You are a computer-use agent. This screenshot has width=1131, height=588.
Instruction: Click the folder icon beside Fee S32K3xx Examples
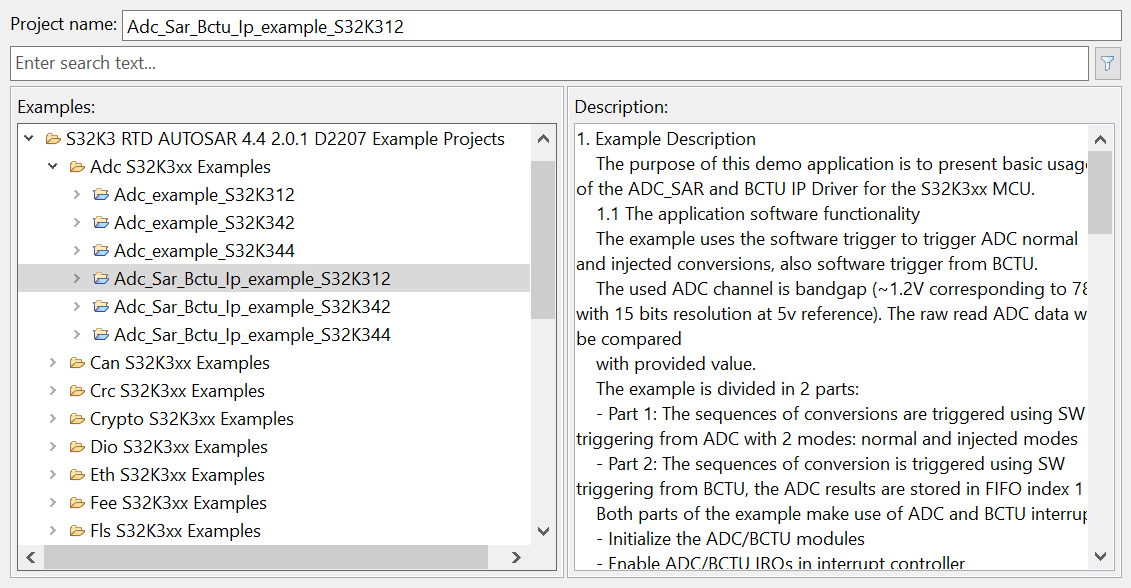pos(78,502)
